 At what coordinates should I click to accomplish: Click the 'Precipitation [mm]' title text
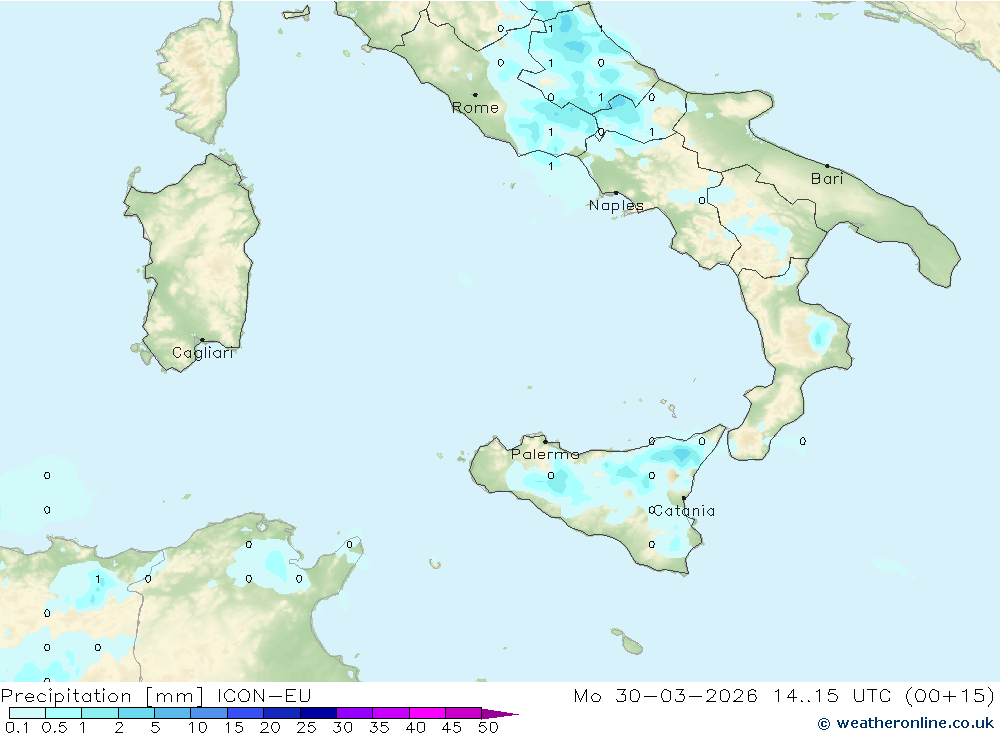tap(103, 696)
